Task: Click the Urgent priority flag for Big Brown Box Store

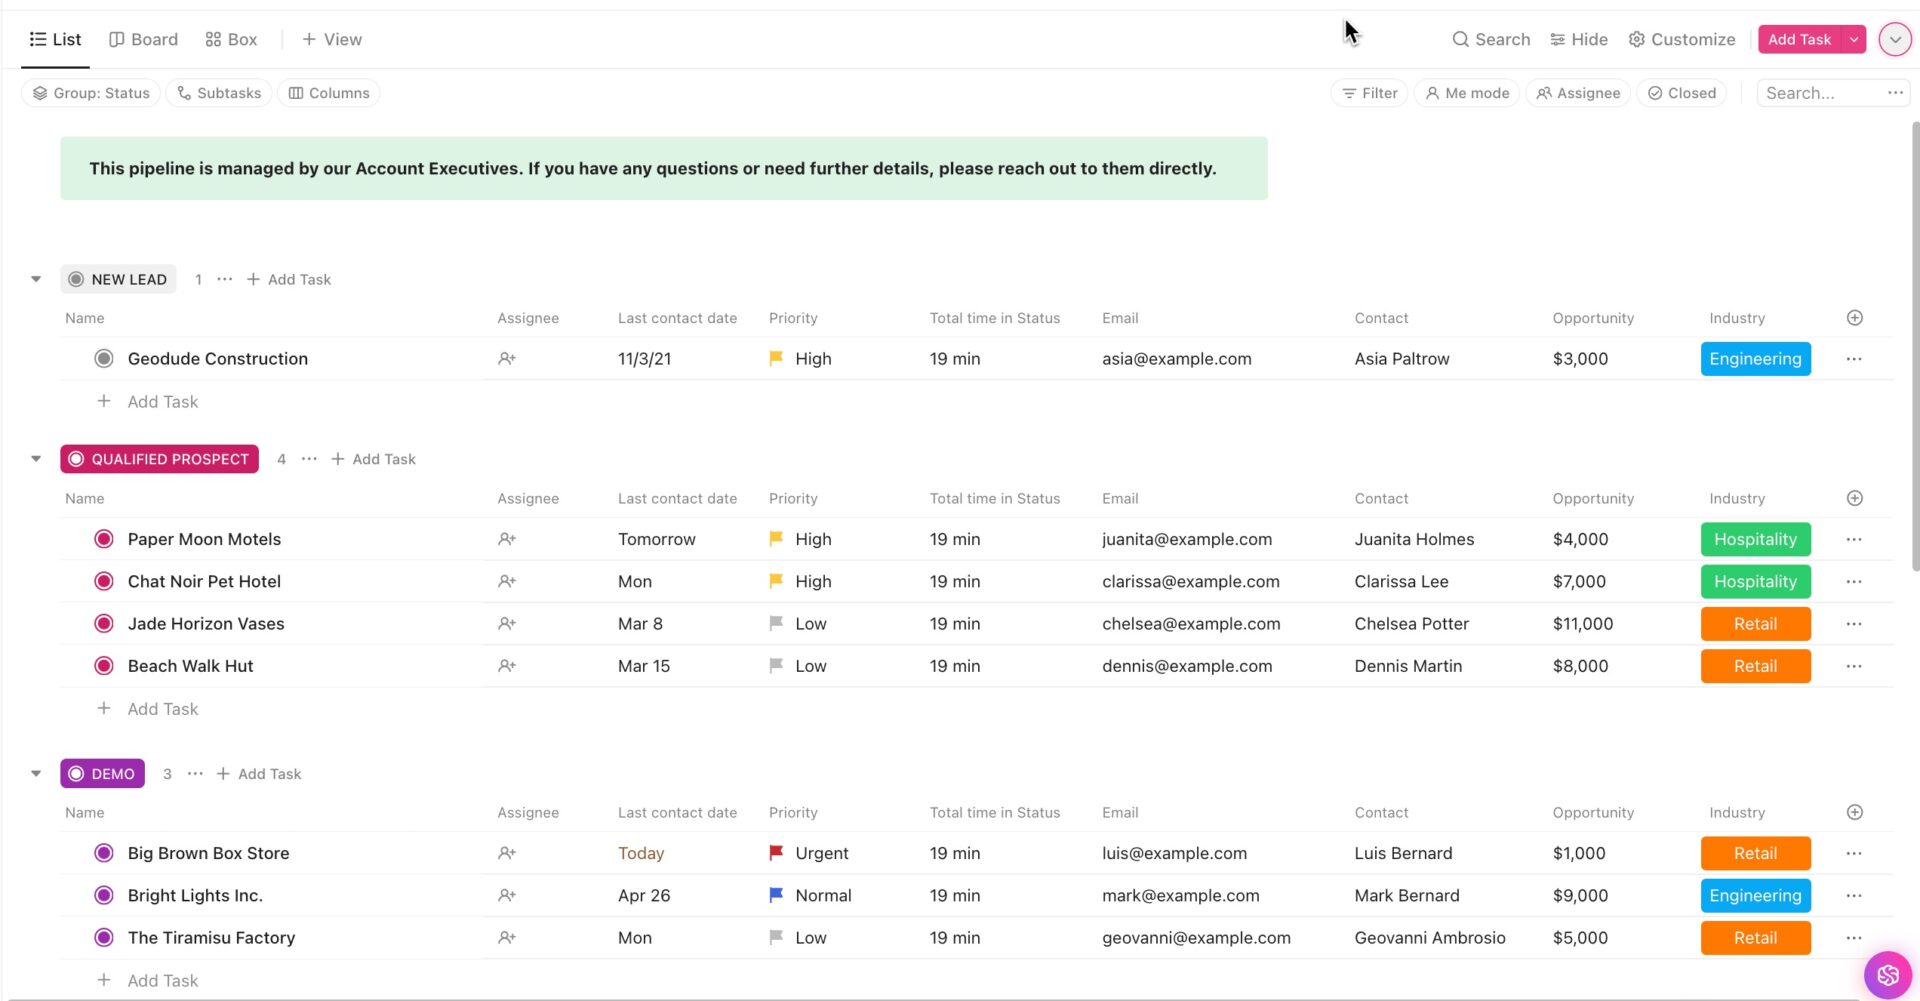Action: point(776,853)
